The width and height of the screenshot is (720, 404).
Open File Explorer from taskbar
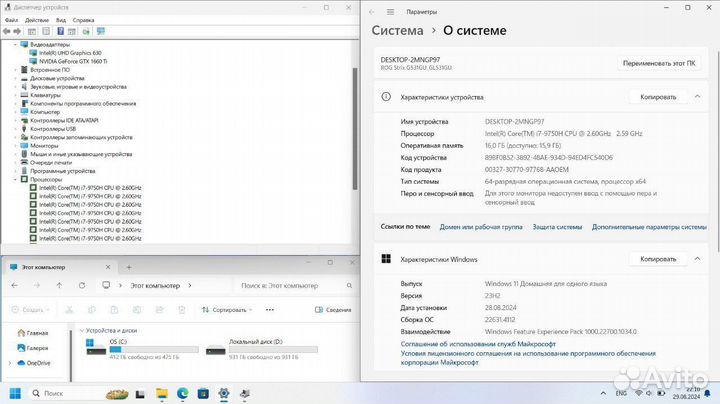(x=162, y=393)
